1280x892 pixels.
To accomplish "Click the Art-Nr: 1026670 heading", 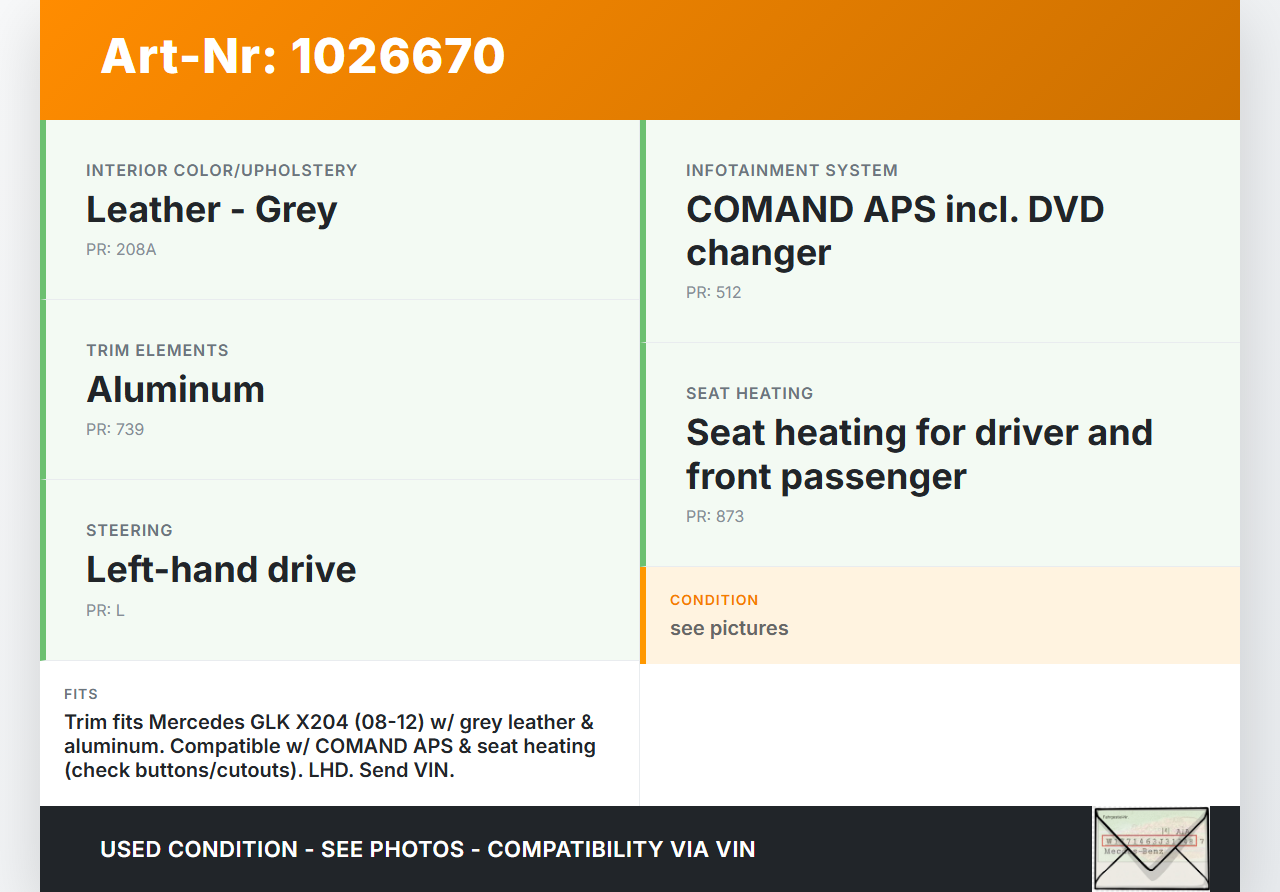I will 302,56.
